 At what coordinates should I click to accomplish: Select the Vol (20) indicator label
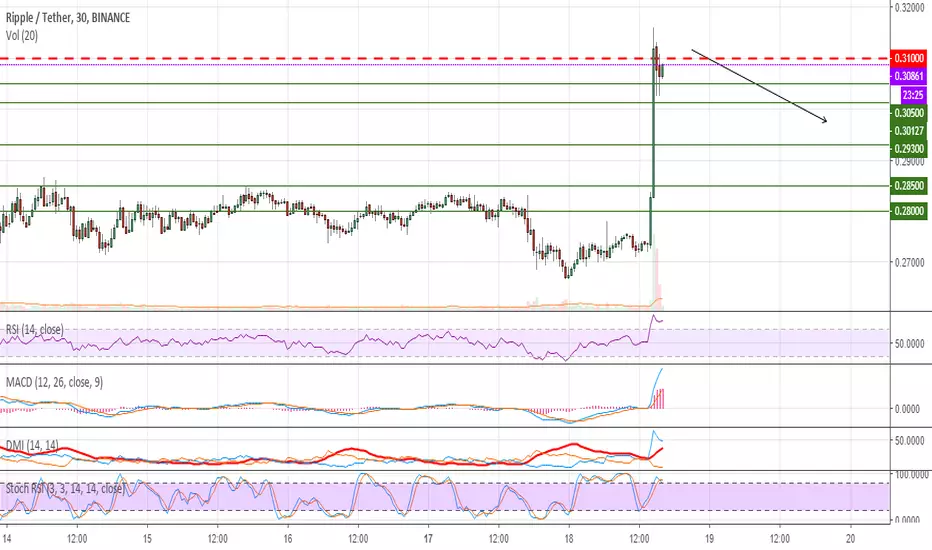point(22,36)
